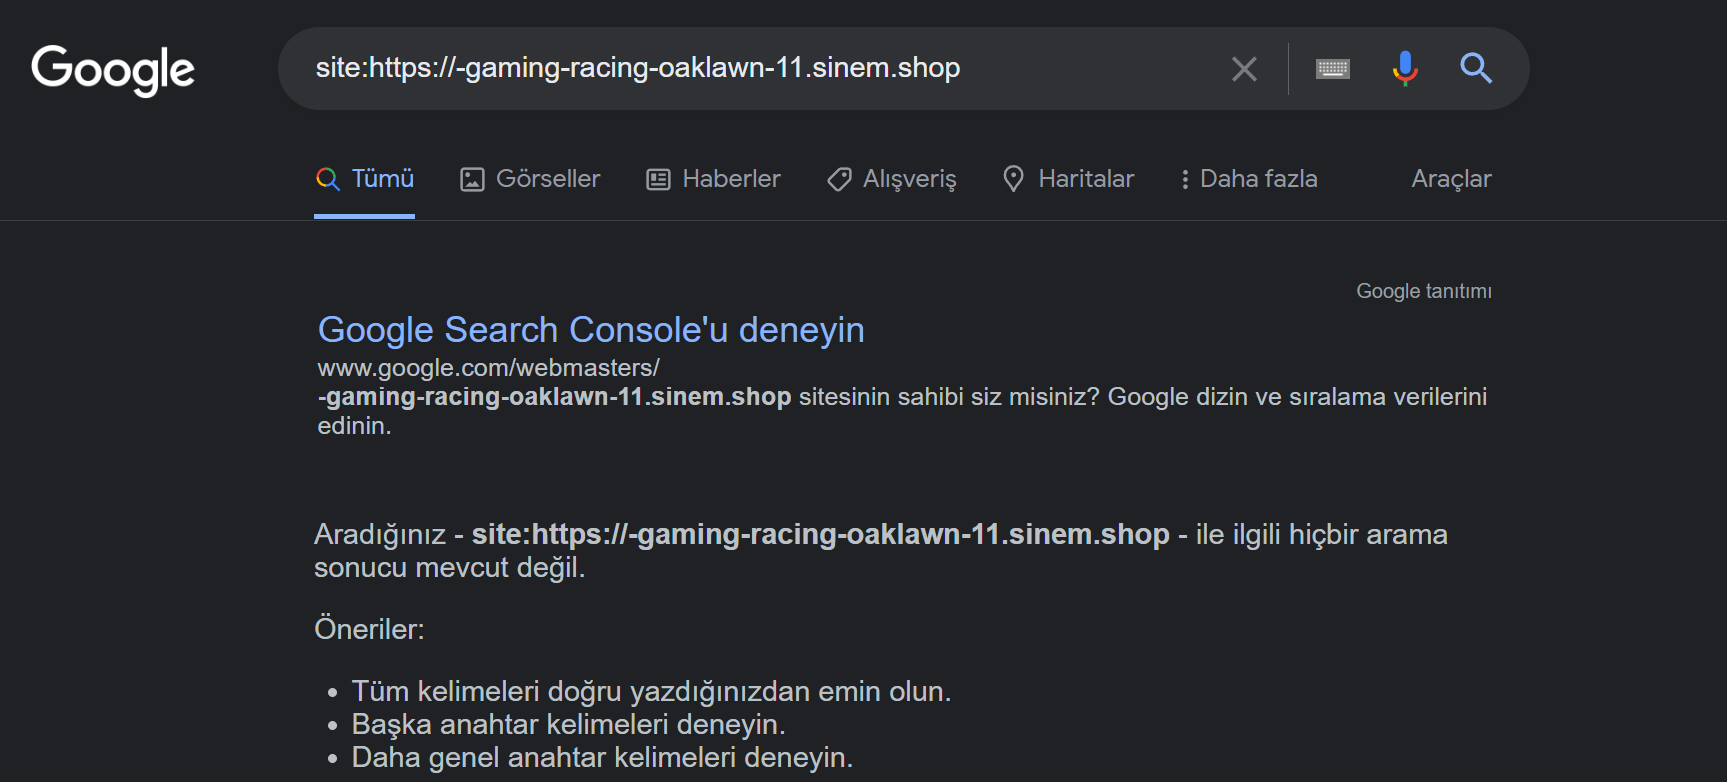
Task: Go to the Alışveriş tab
Action: 892,179
